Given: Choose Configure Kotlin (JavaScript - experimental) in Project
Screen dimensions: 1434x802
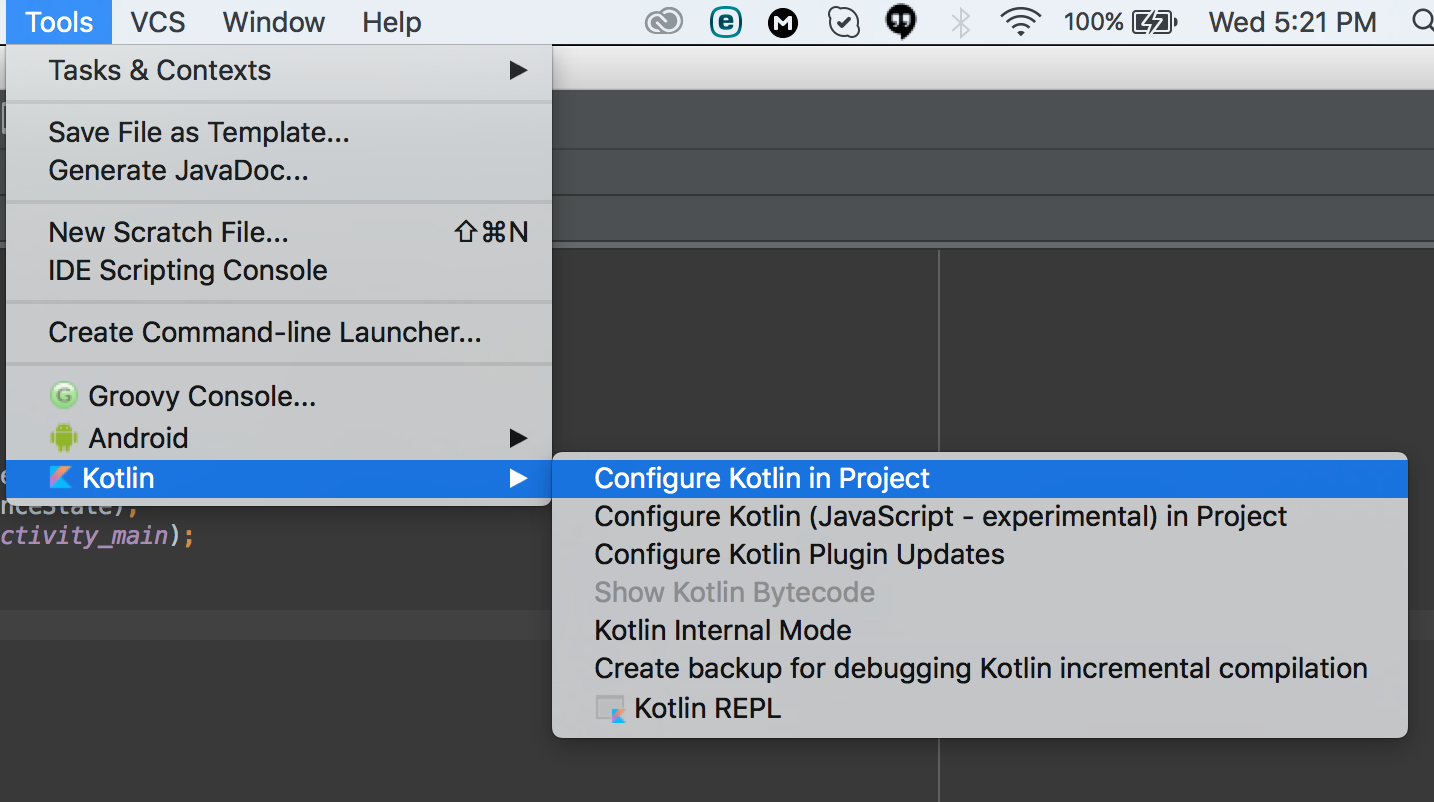Looking at the screenshot, I should [x=980, y=517].
